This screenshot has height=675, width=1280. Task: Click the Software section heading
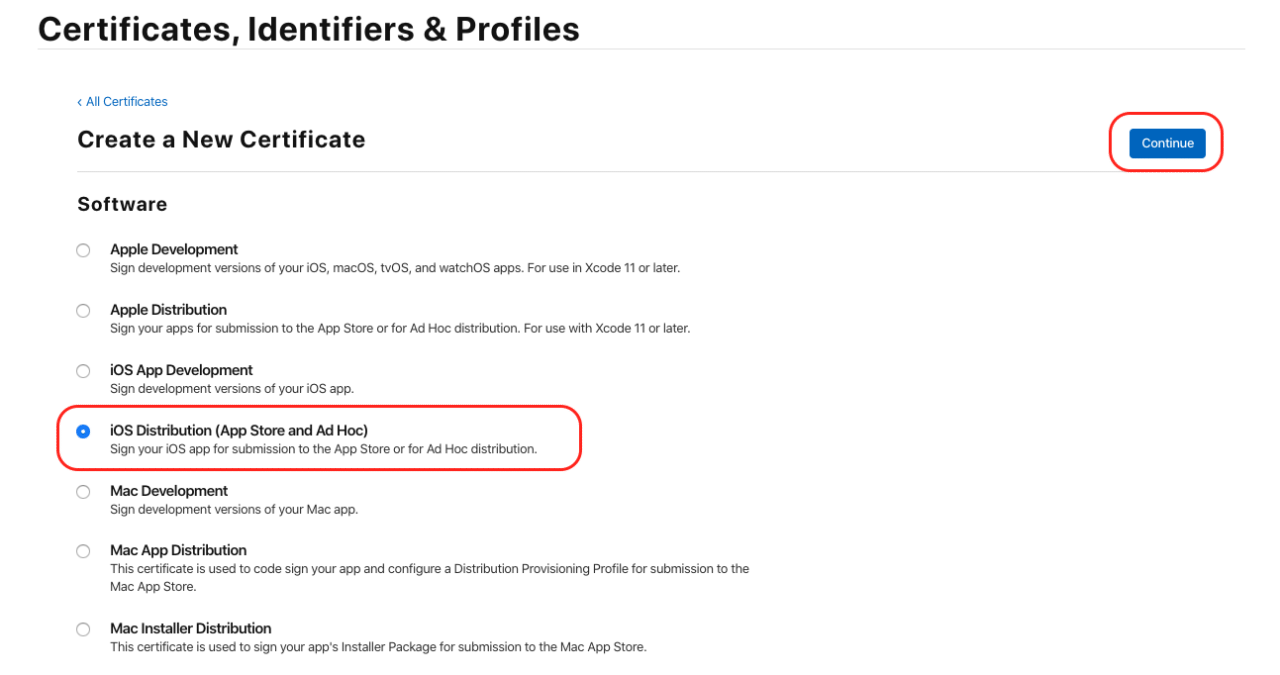122,204
